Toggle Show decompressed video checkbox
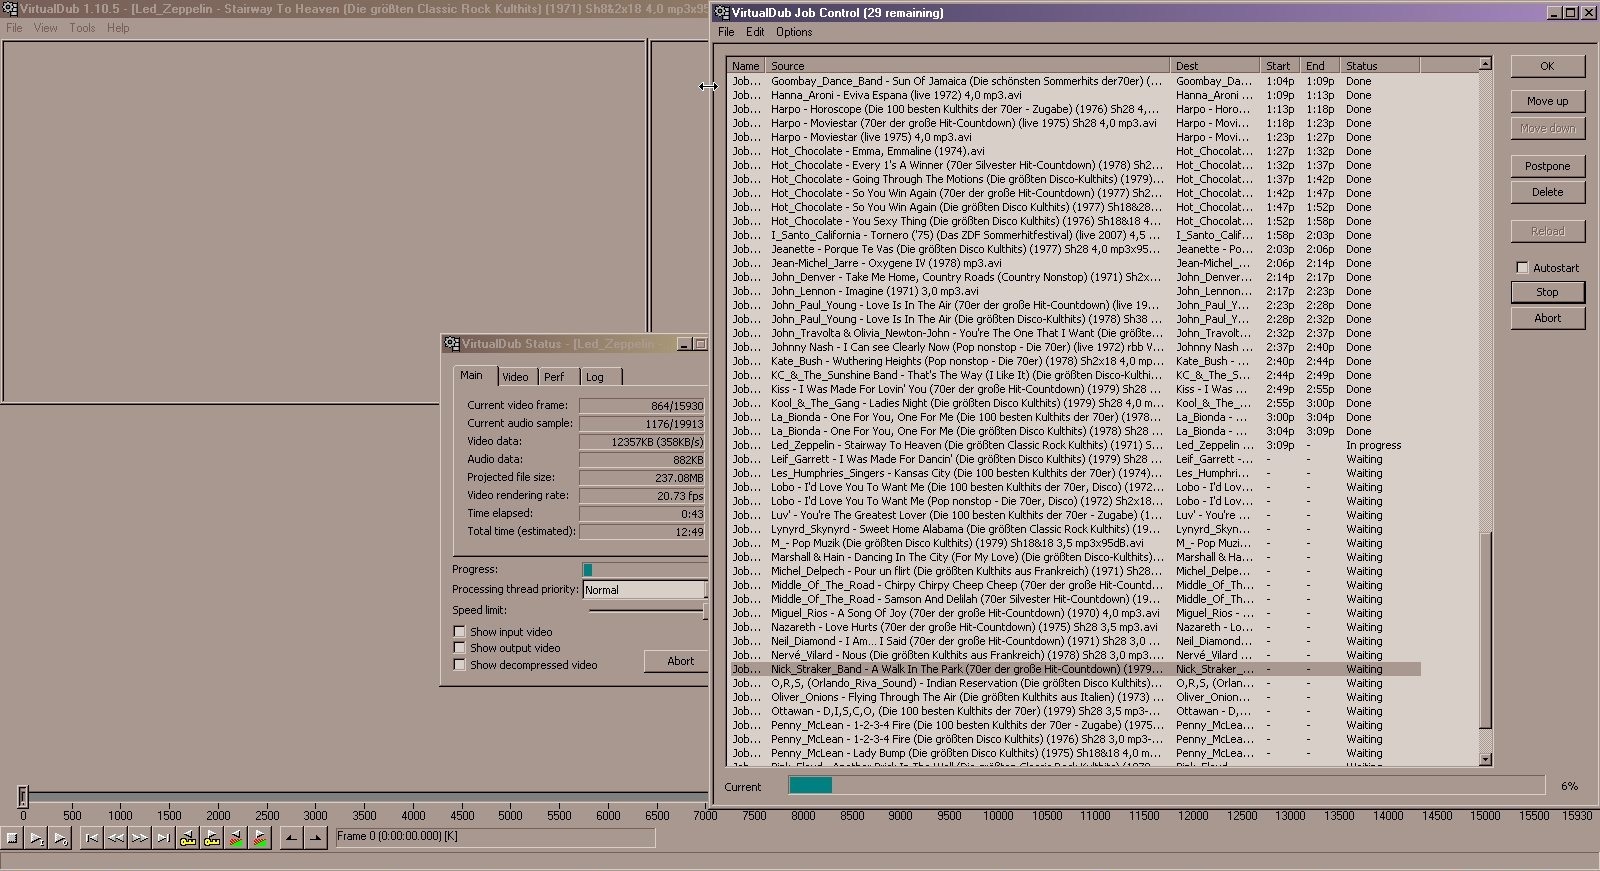The width and height of the screenshot is (1600, 871). pos(460,665)
